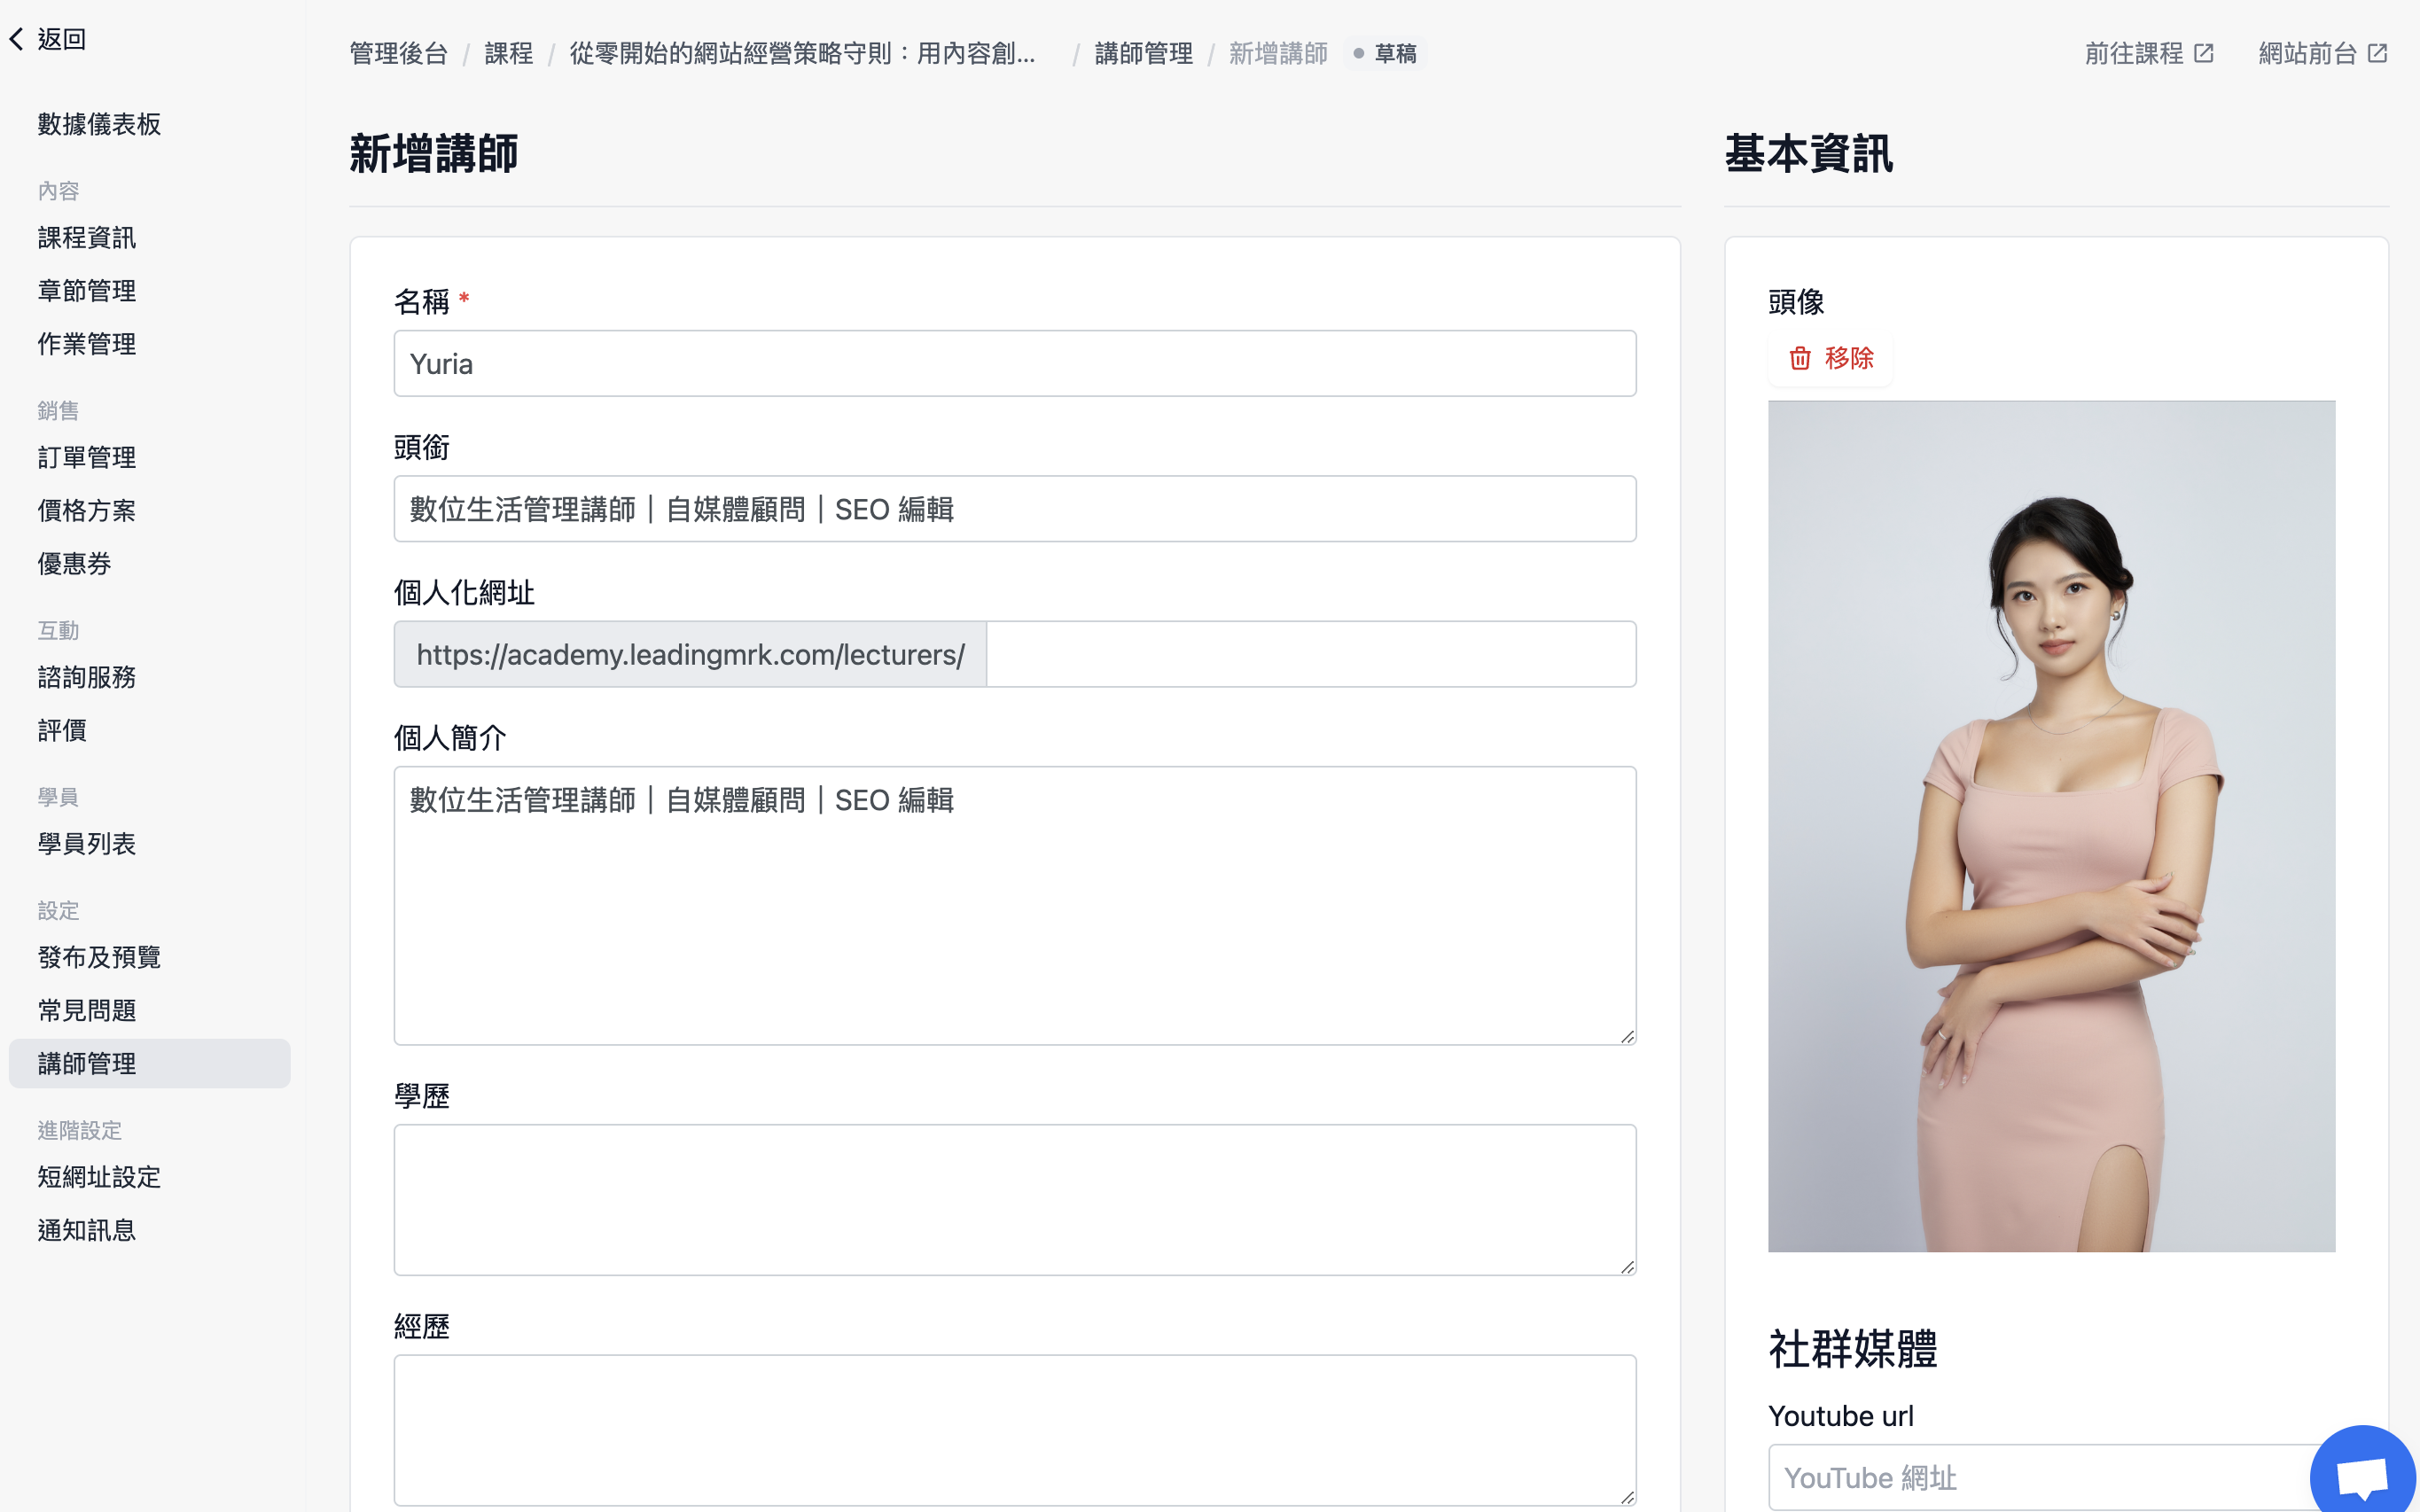Open 網站前台 external link icon

2378,53
